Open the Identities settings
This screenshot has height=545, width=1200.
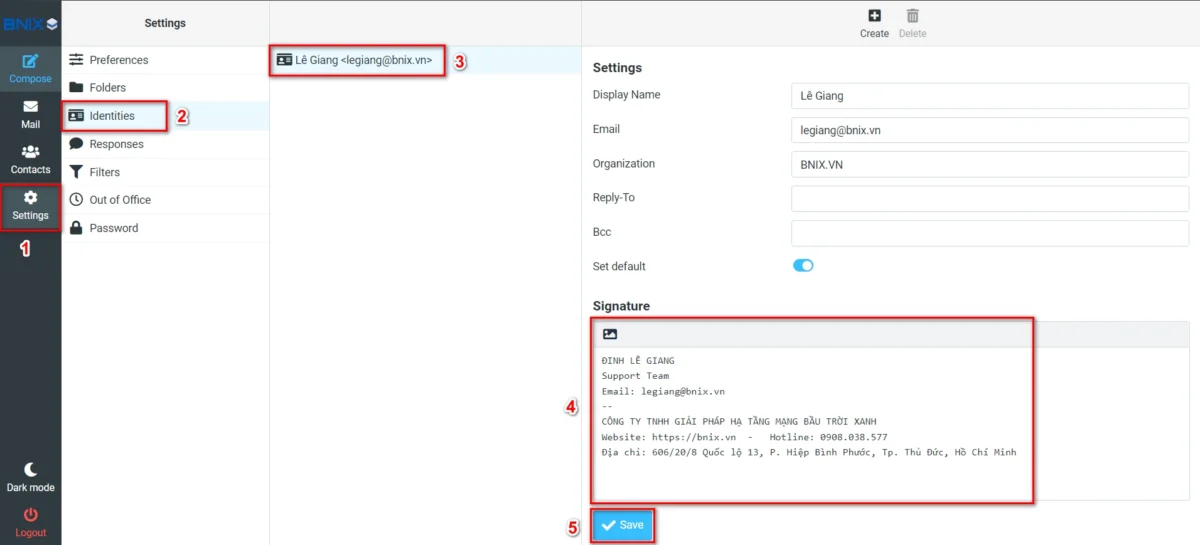[166, 116]
